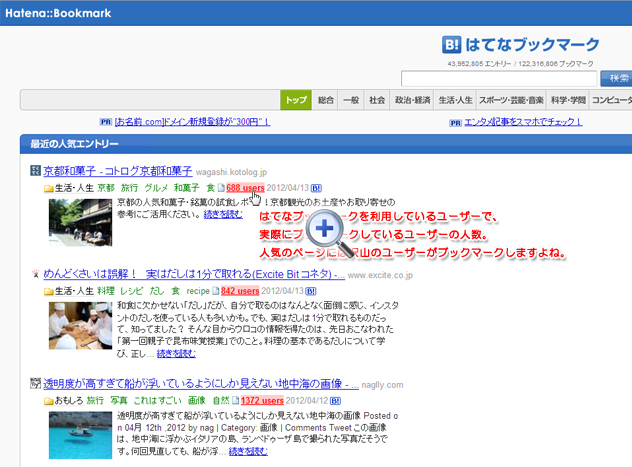Click B! bookmark icon in 842 users row
Image resolution: width=632 pixels, height=467 pixels.
pos(311,291)
